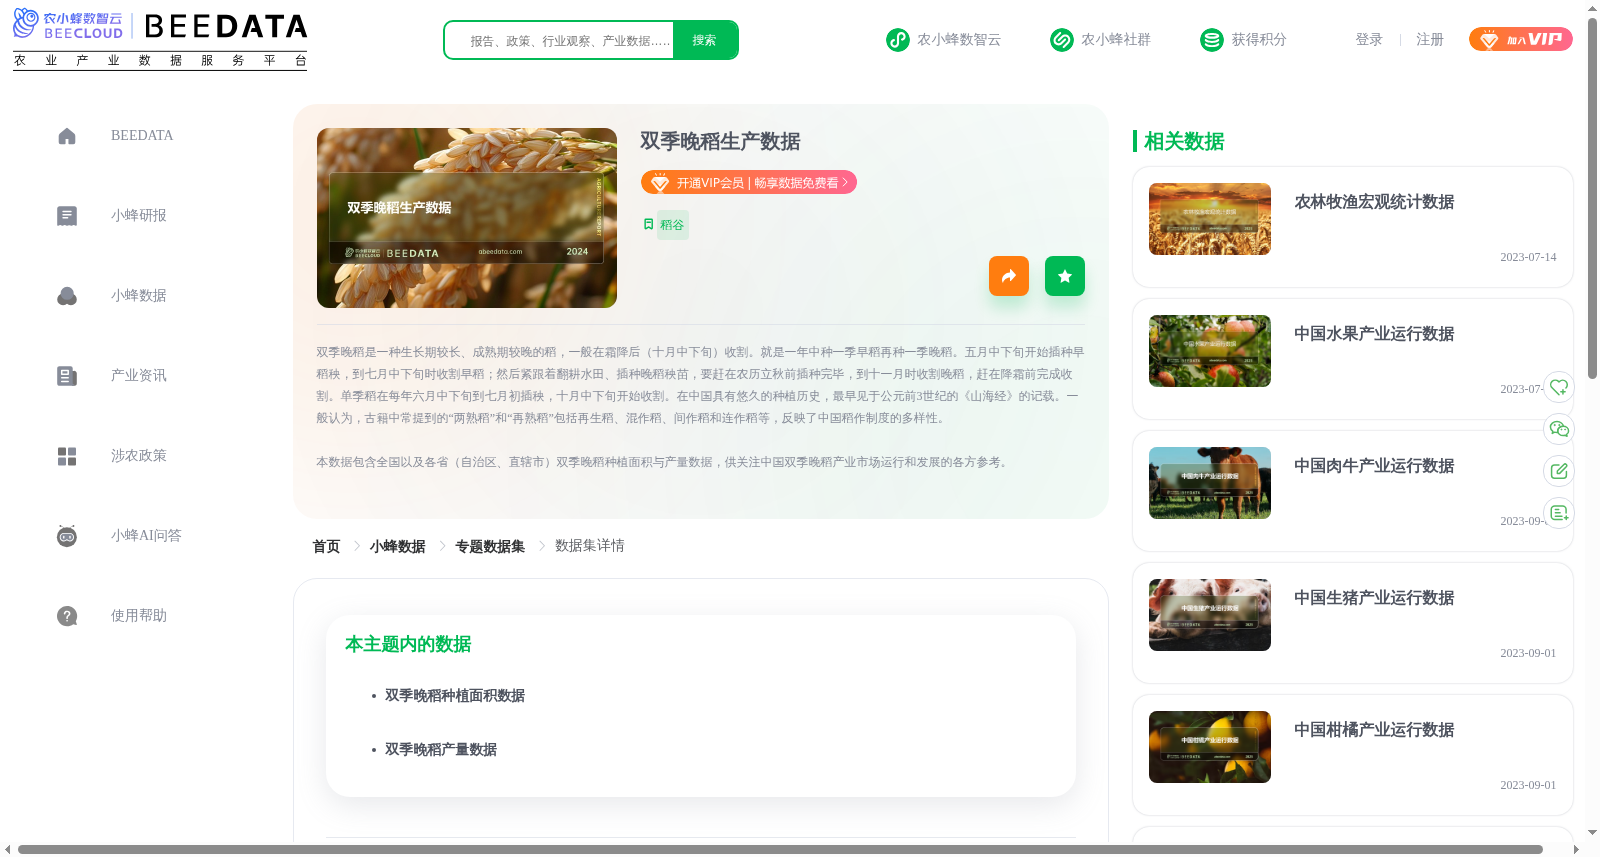The width and height of the screenshot is (1600, 857).
Task: Click the 2023-07-14 date text
Action: [1528, 257]
